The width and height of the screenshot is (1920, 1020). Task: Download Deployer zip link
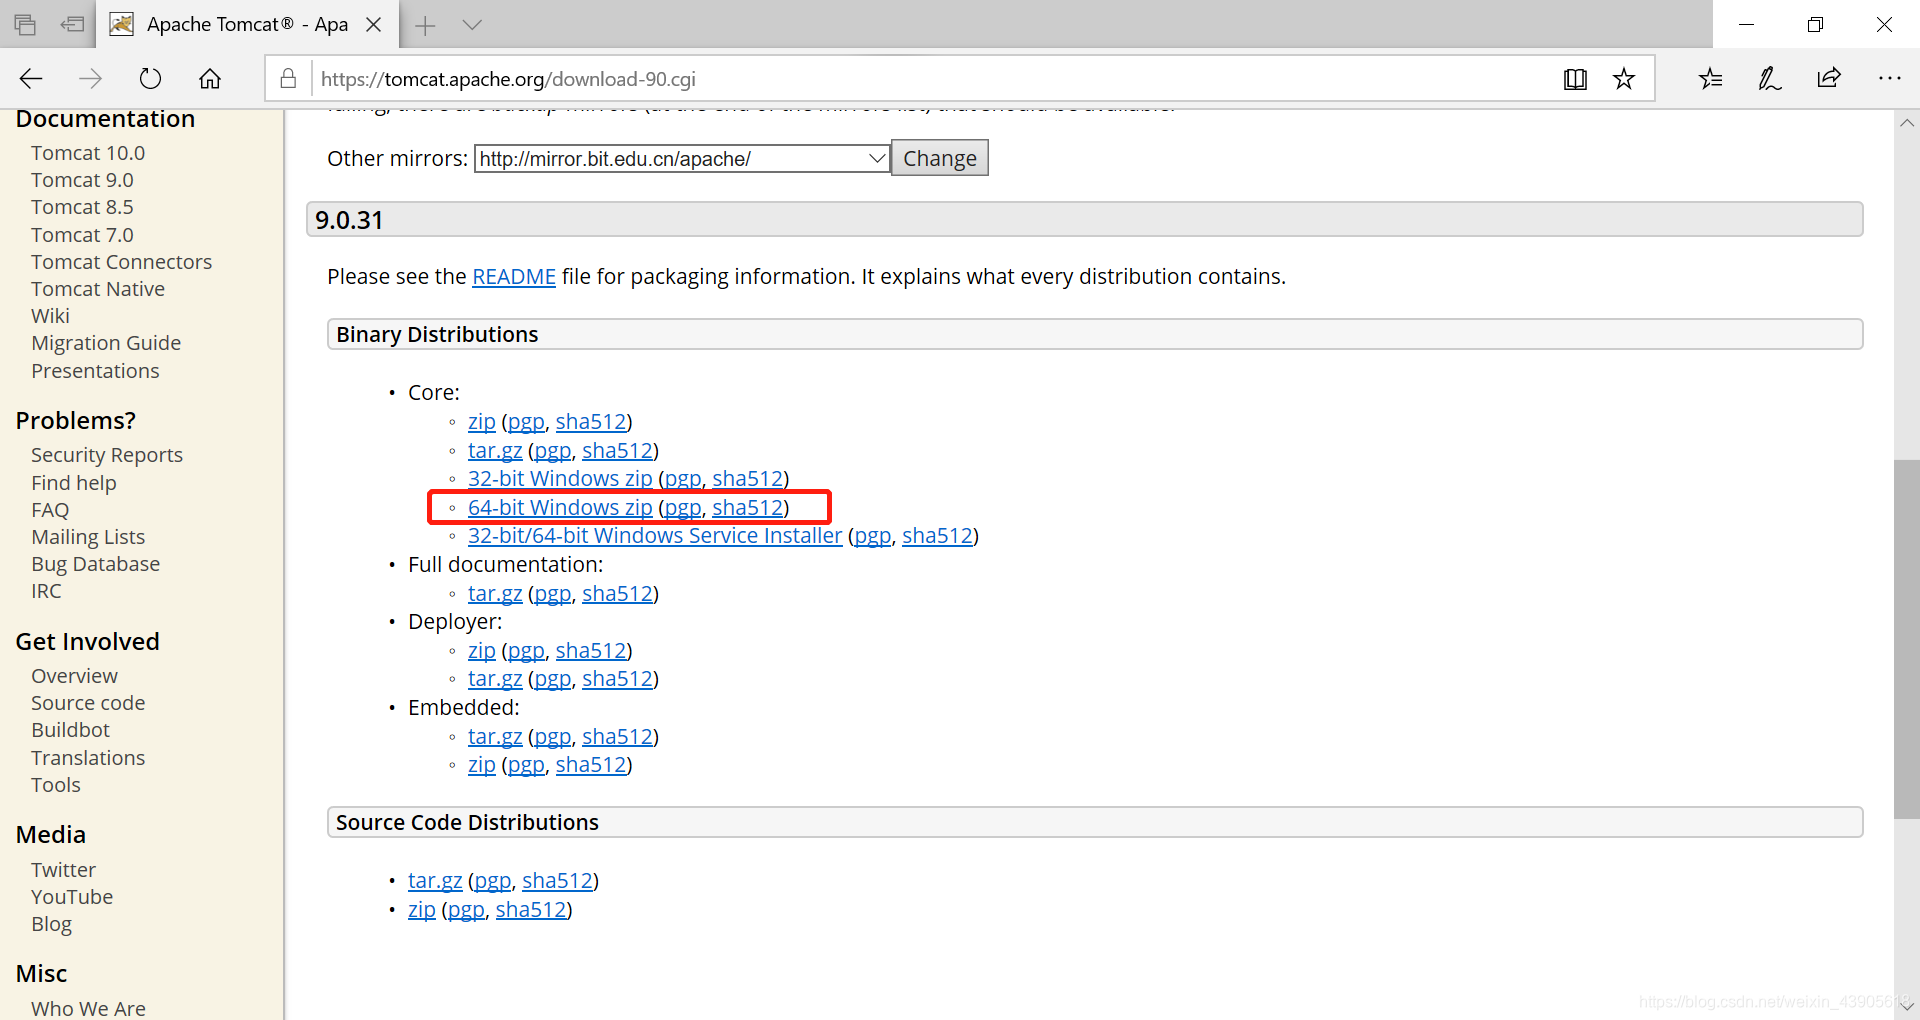[x=482, y=651]
